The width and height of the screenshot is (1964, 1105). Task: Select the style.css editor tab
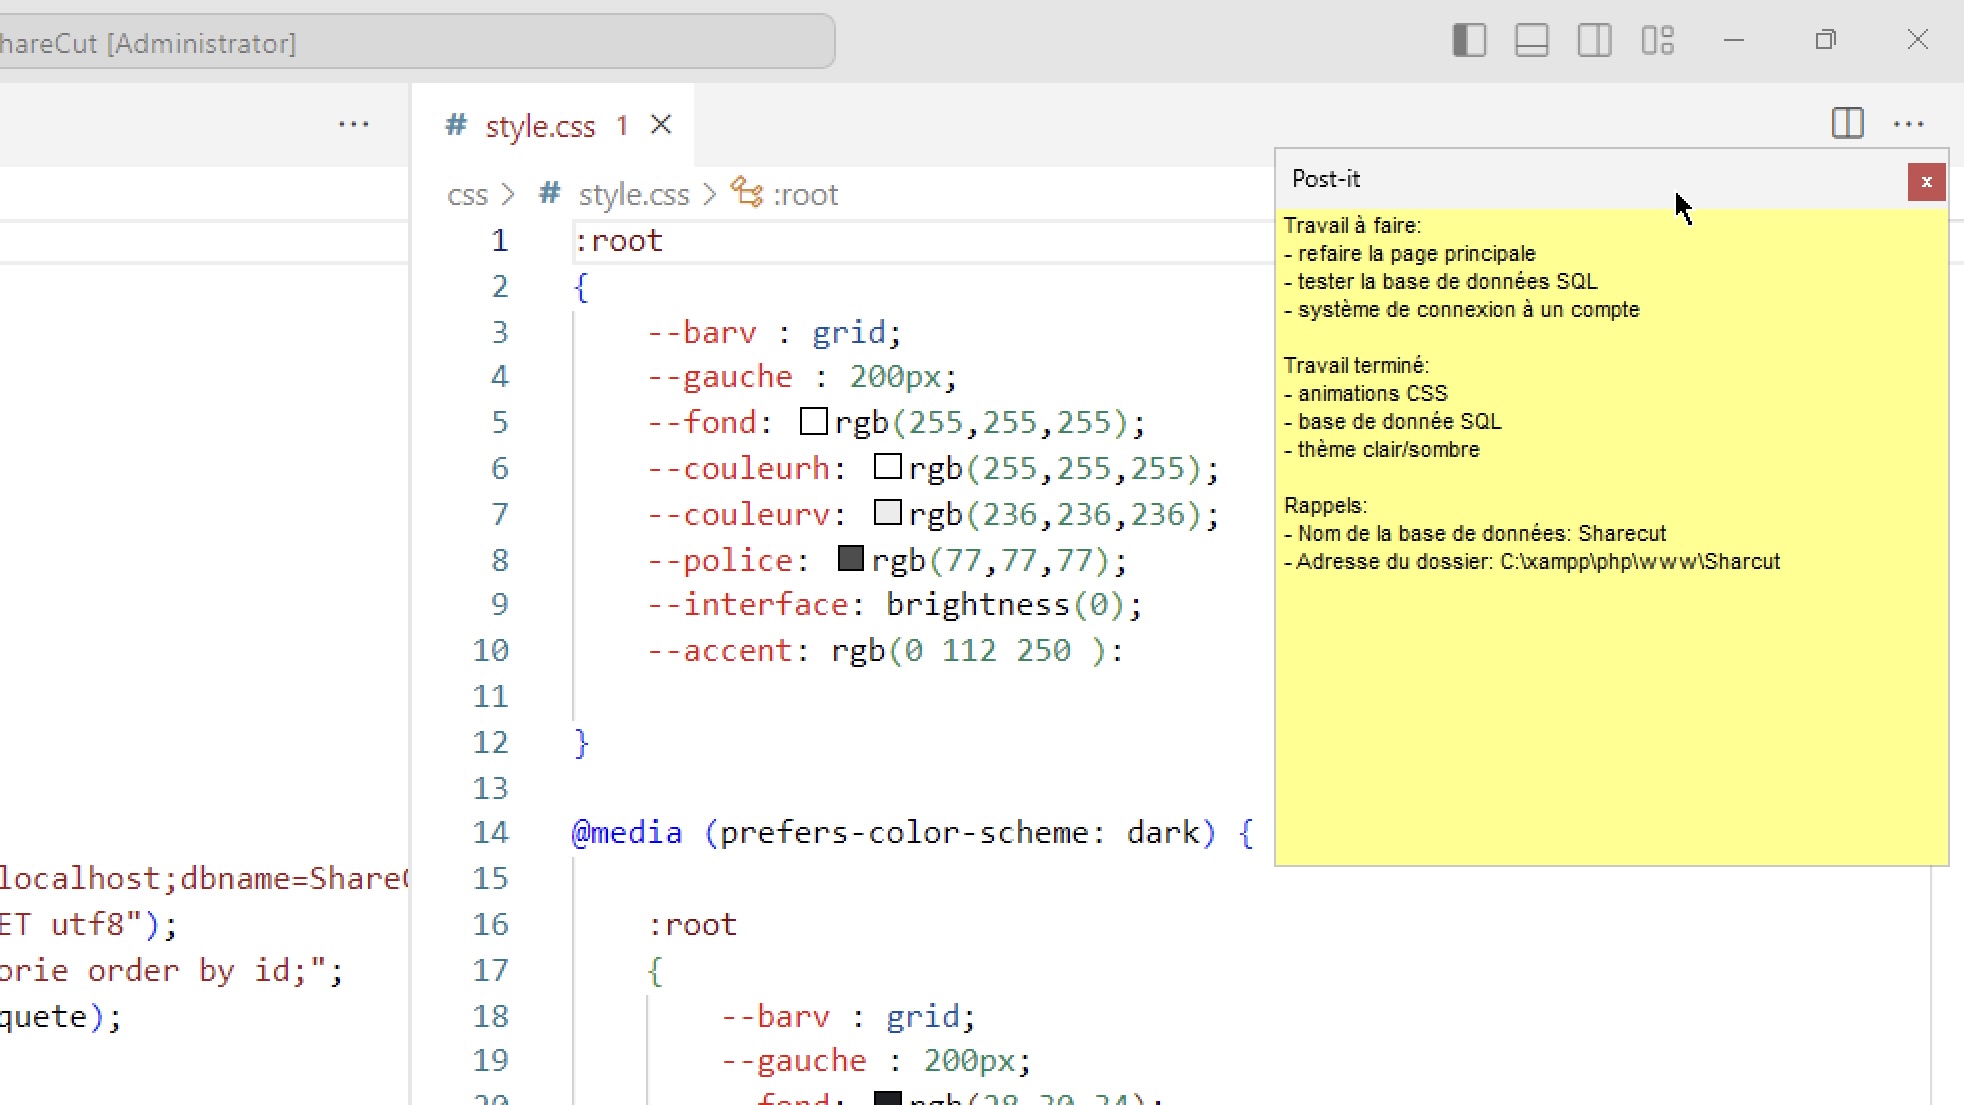click(x=553, y=125)
